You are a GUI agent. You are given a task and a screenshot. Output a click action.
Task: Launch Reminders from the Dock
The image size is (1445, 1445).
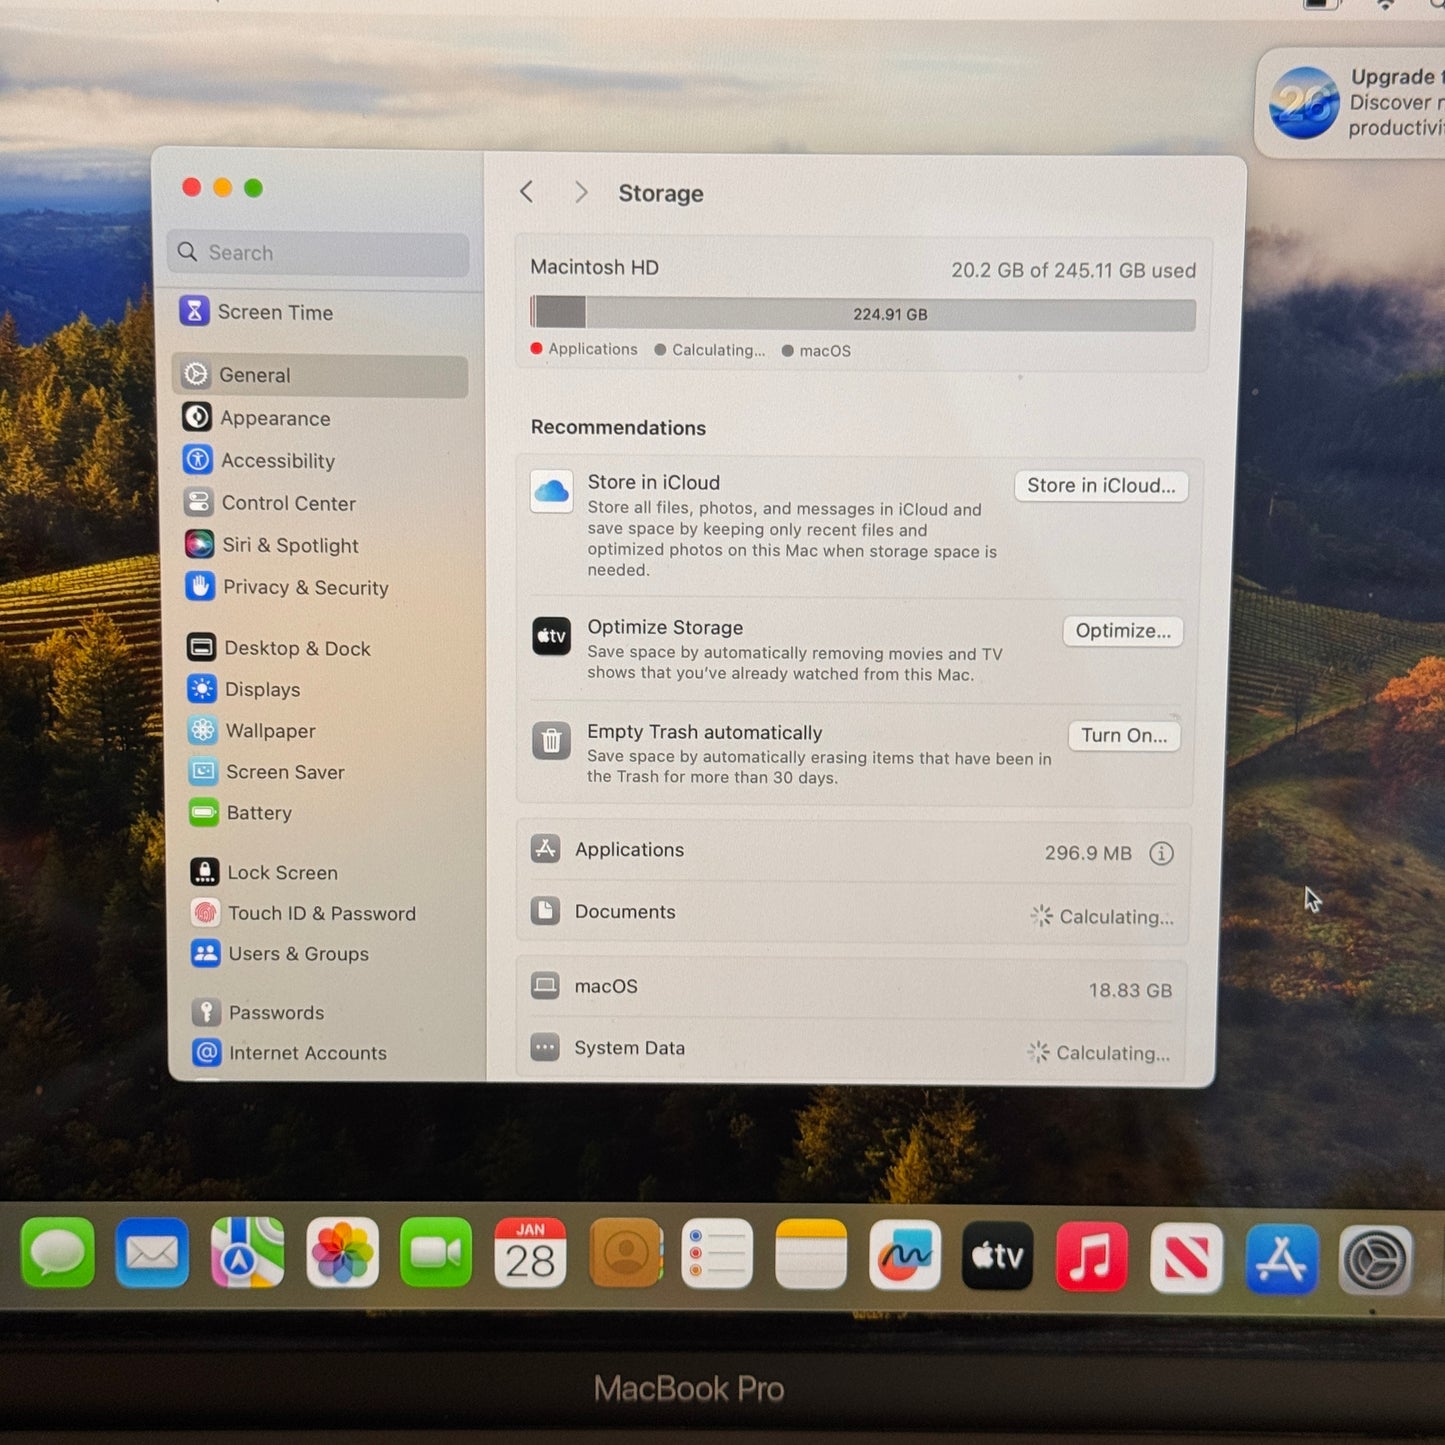coord(717,1254)
